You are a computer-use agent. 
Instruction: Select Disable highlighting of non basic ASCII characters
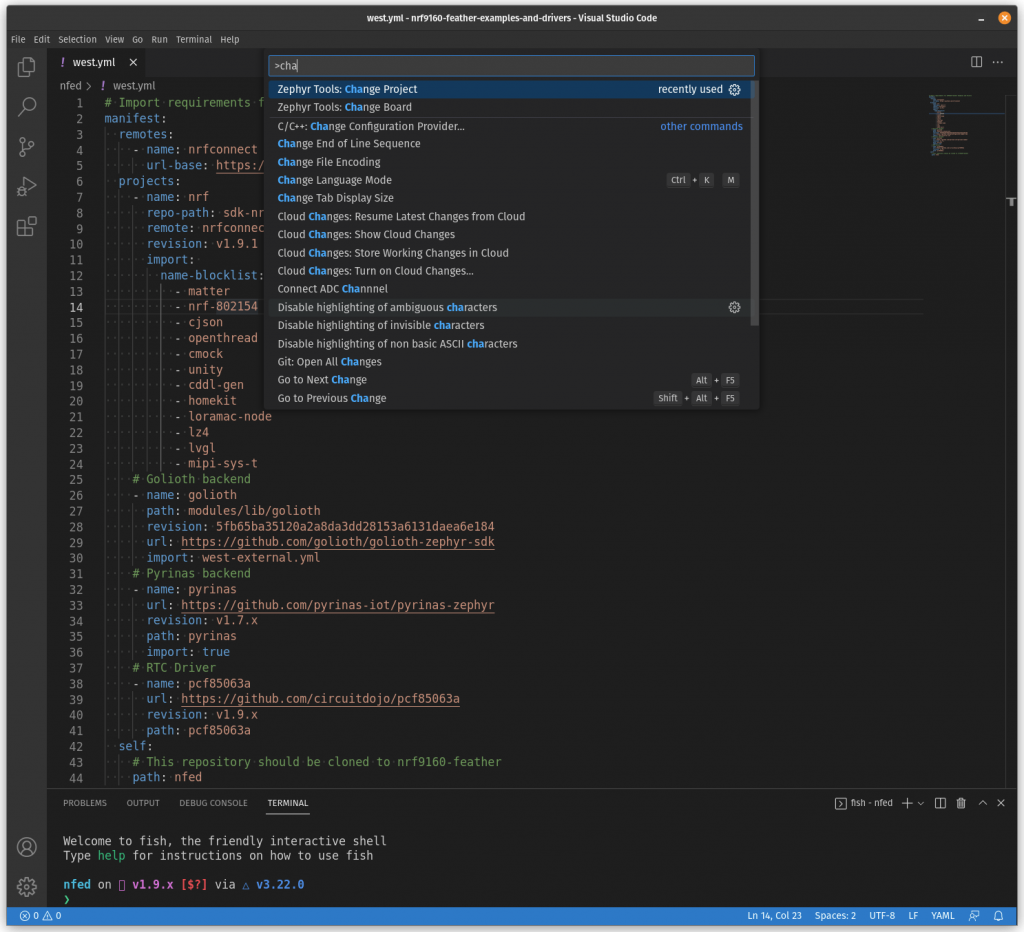[510, 344]
